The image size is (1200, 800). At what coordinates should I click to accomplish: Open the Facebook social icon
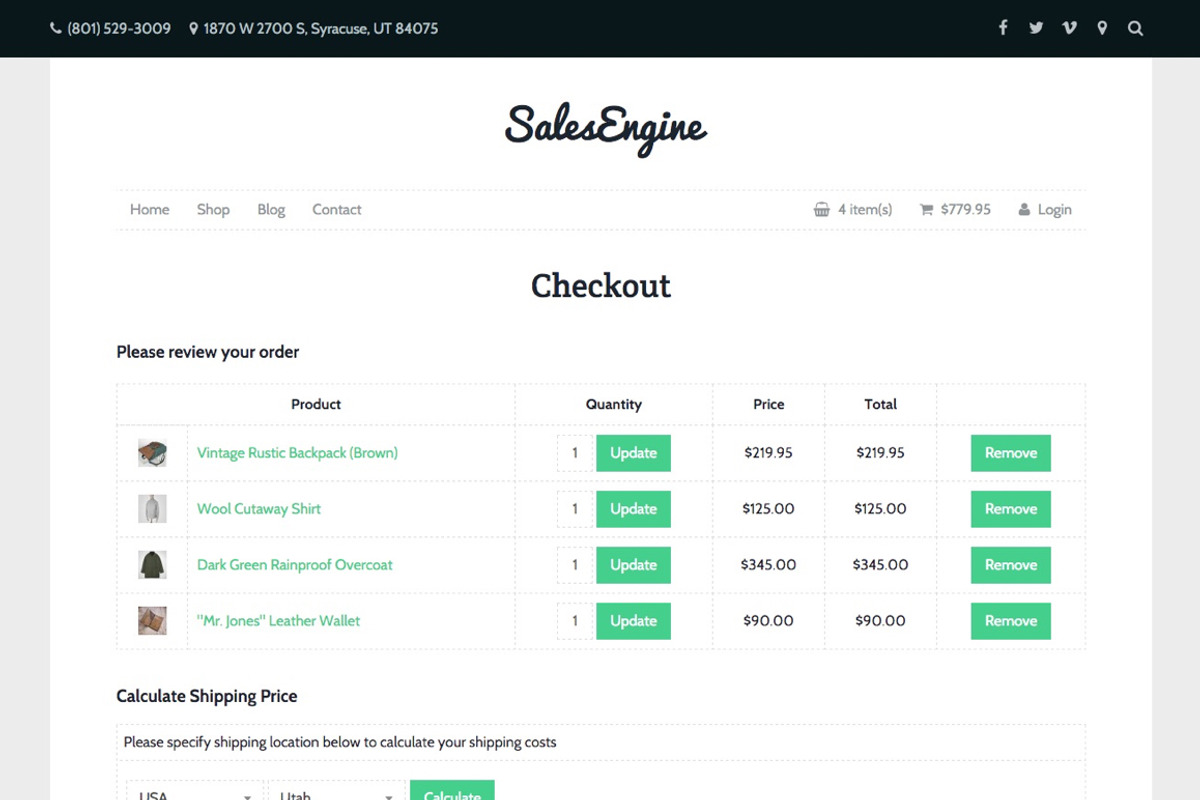click(x=1003, y=28)
